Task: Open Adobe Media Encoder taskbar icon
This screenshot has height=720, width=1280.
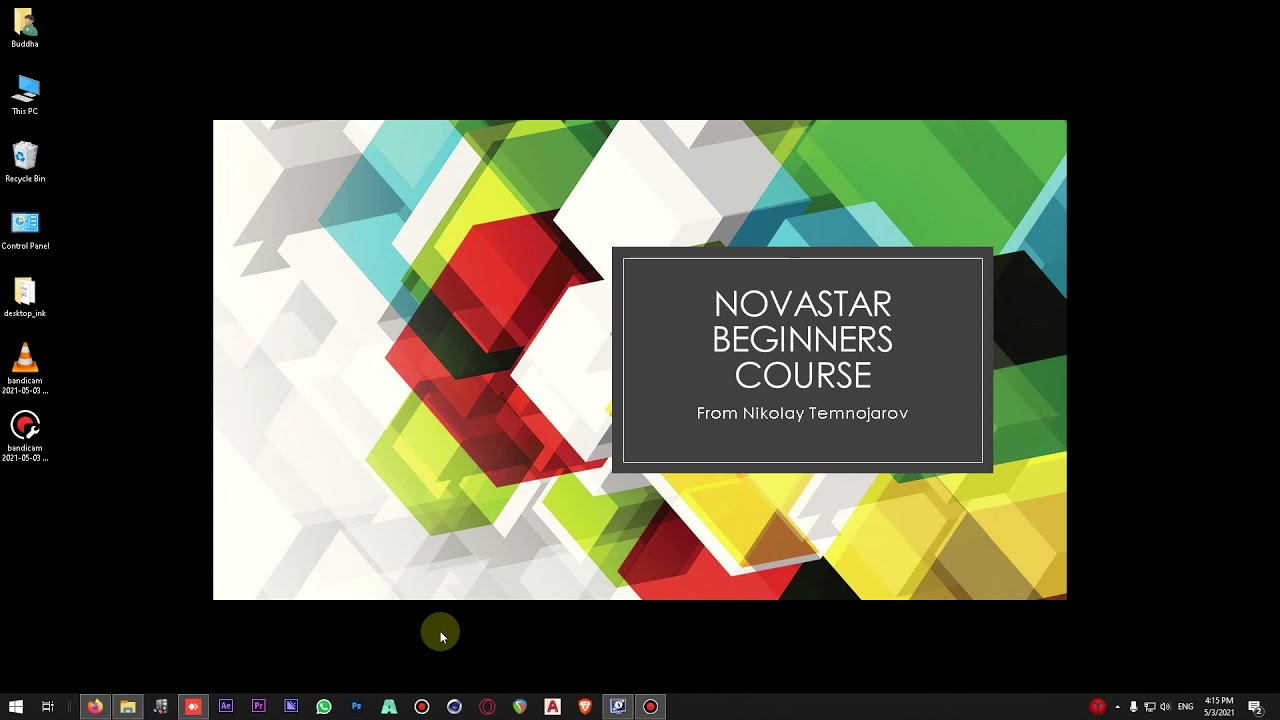Action: [x=291, y=706]
